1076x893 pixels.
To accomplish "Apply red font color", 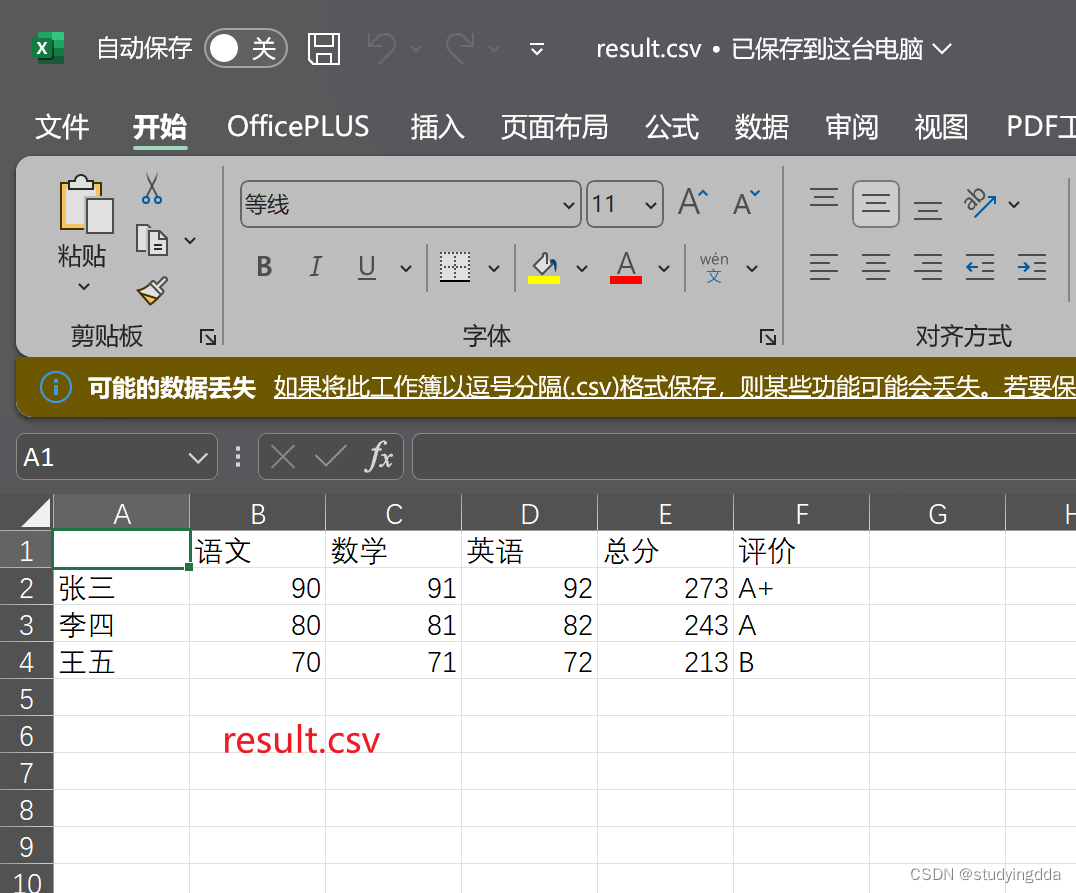I will pyautogui.click(x=626, y=268).
